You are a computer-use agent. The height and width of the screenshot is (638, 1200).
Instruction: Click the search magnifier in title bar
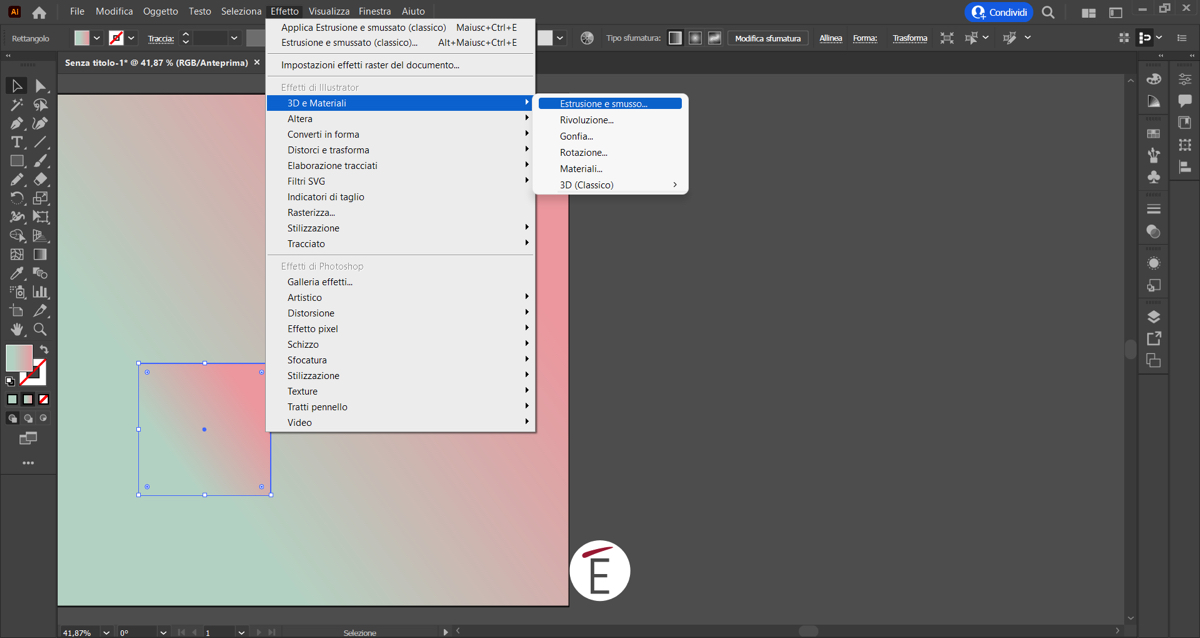click(x=1048, y=12)
